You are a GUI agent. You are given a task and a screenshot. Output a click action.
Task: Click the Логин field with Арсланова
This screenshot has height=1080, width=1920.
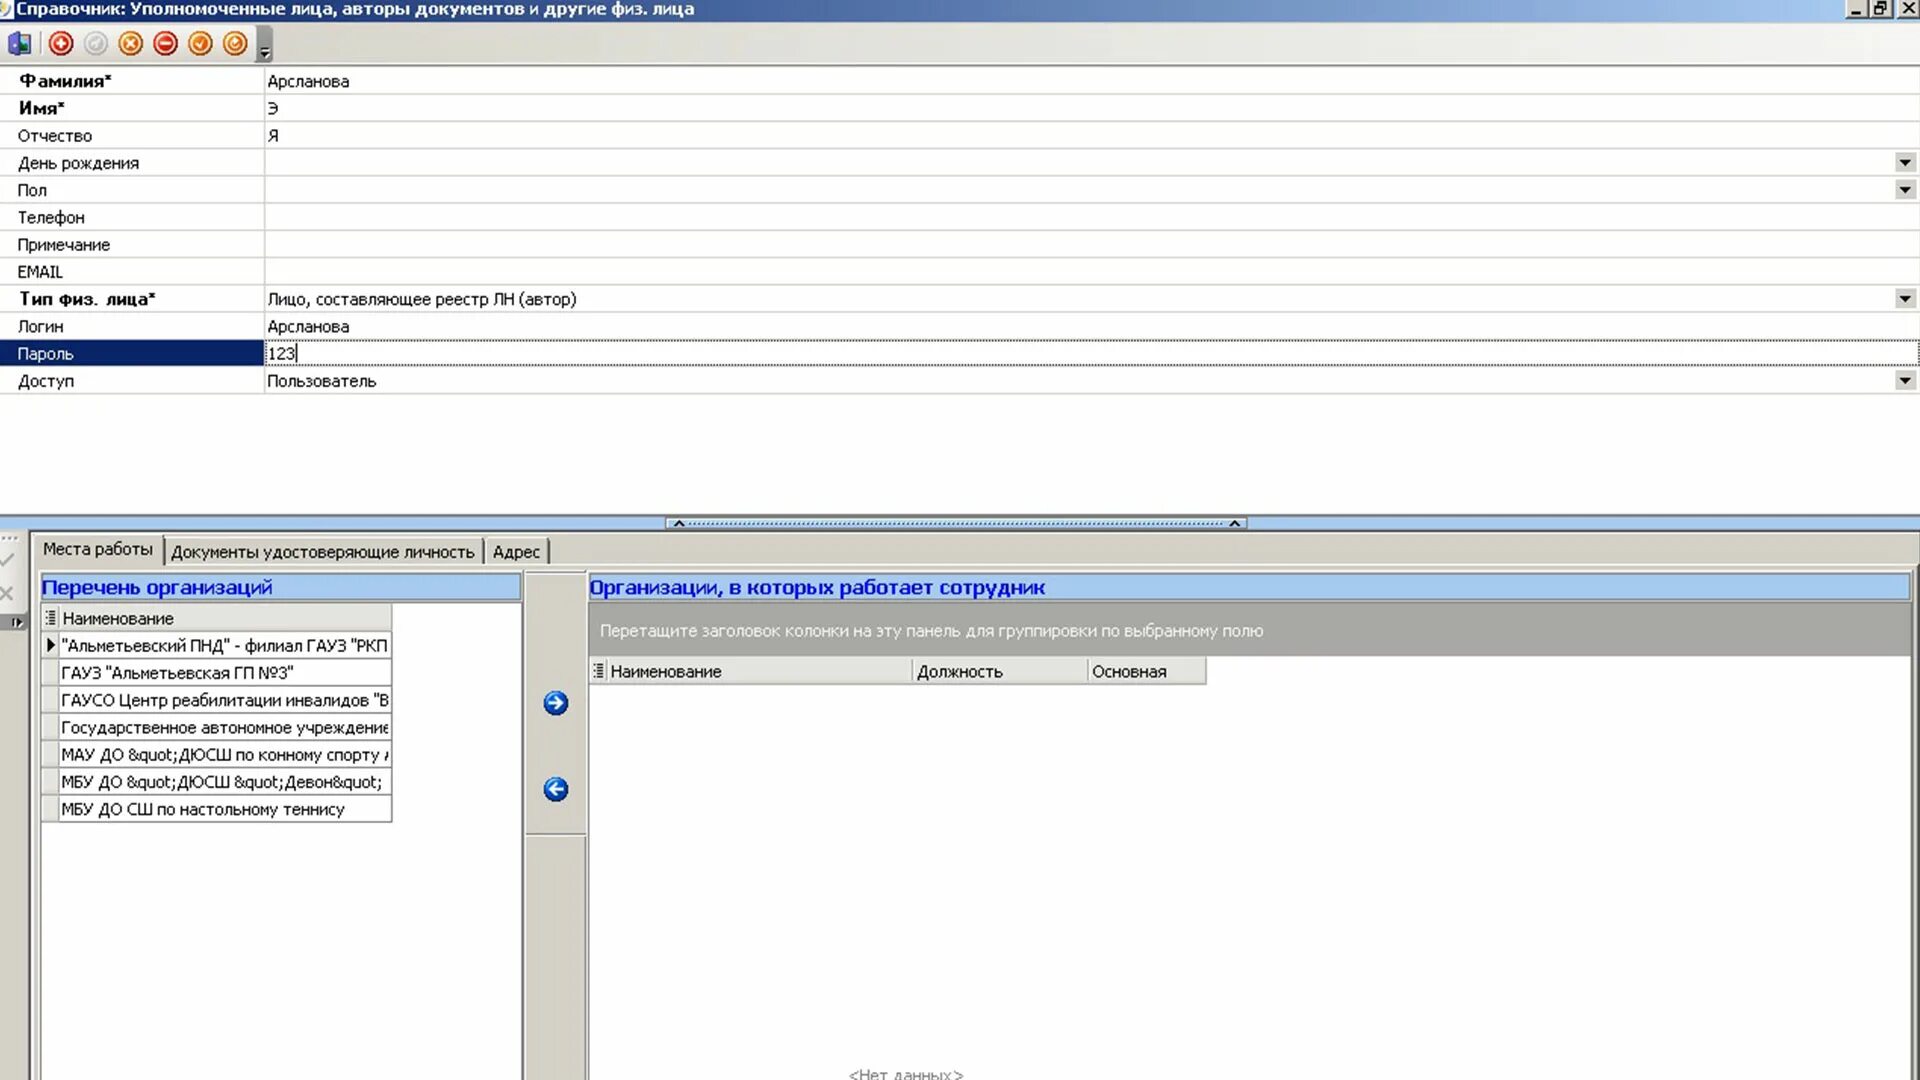pyautogui.click(x=1091, y=326)
